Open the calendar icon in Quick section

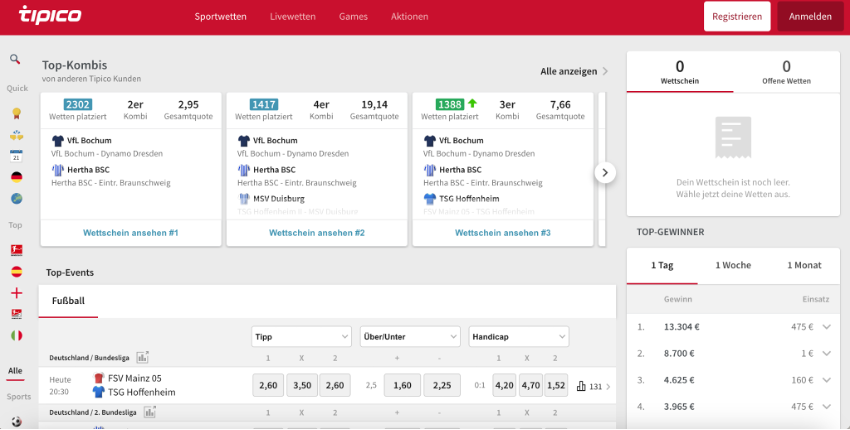click(x=16, y=156)
